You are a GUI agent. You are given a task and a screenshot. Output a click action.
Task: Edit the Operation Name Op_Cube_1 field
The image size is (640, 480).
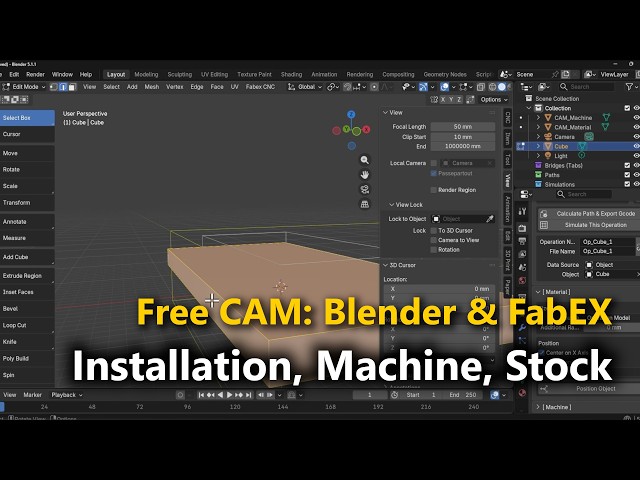608,242
